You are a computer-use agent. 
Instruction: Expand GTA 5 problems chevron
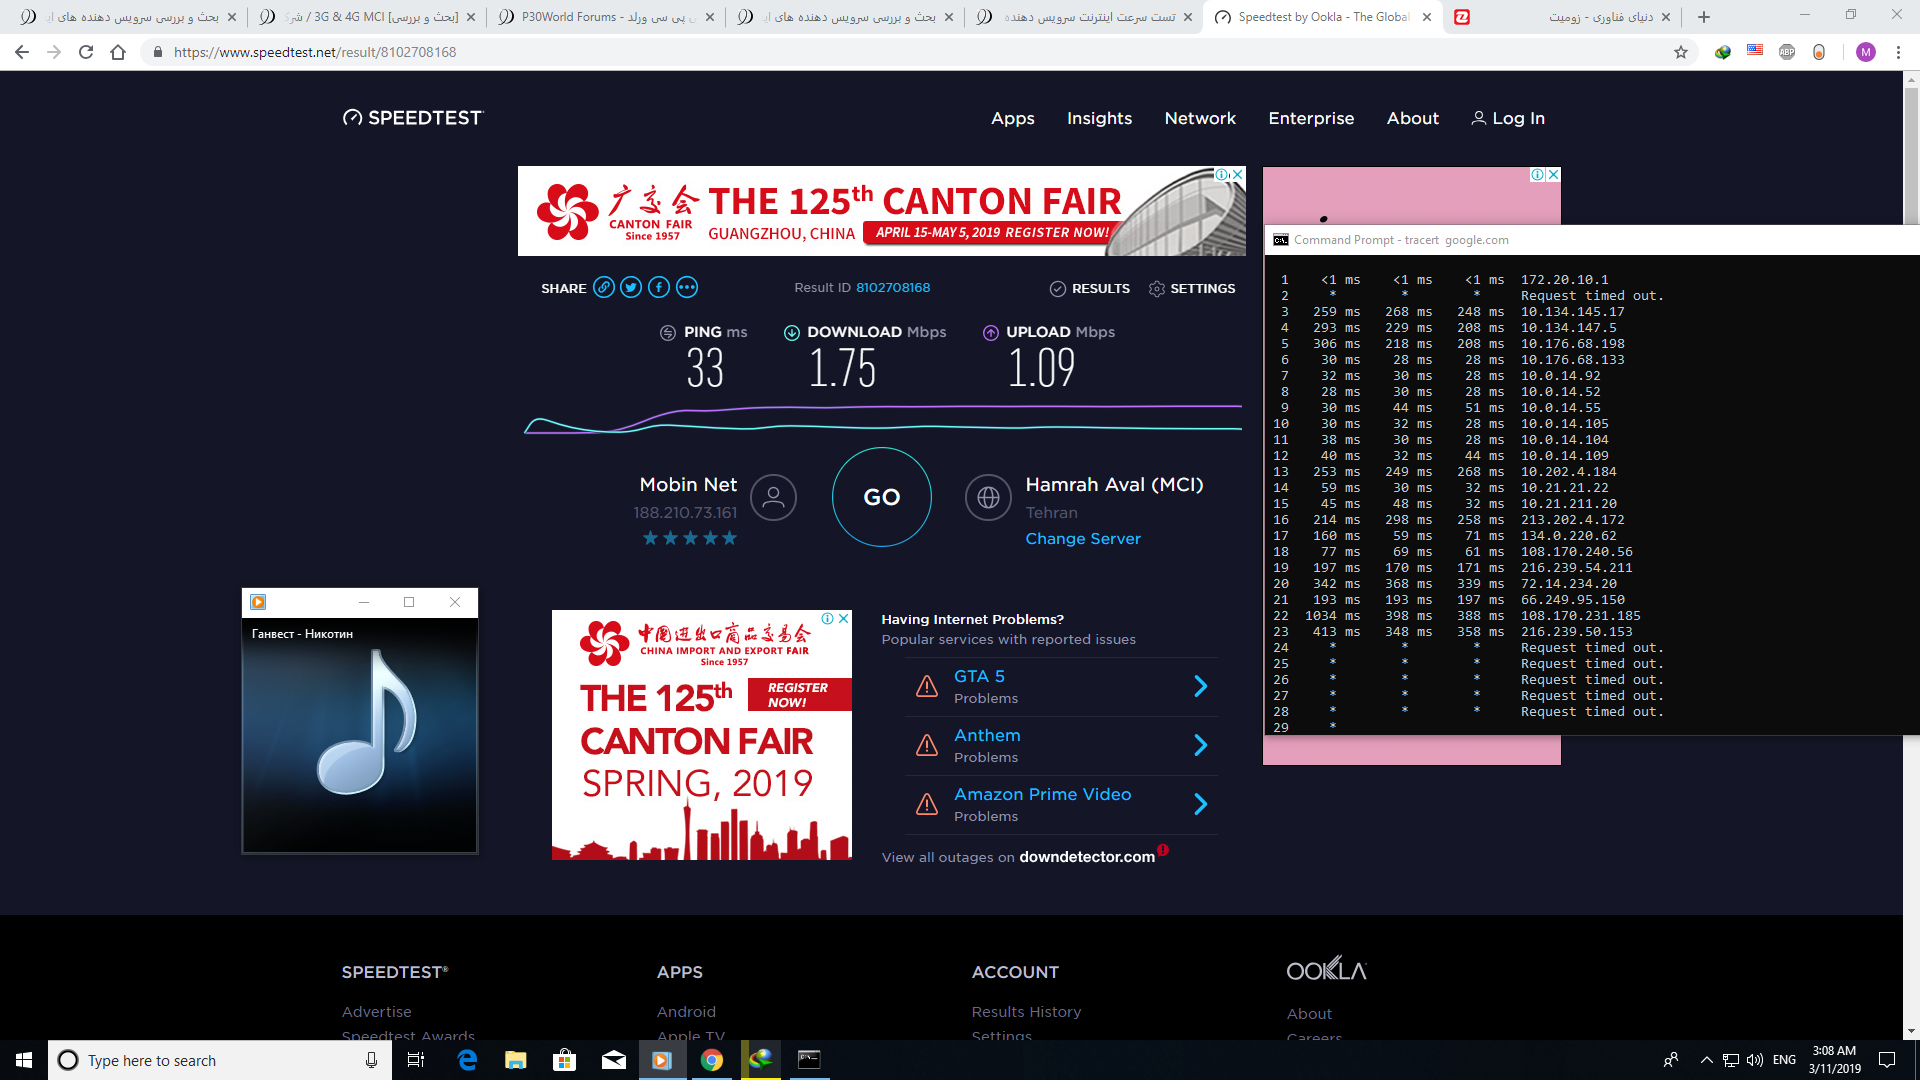[x=1201, y=686]
